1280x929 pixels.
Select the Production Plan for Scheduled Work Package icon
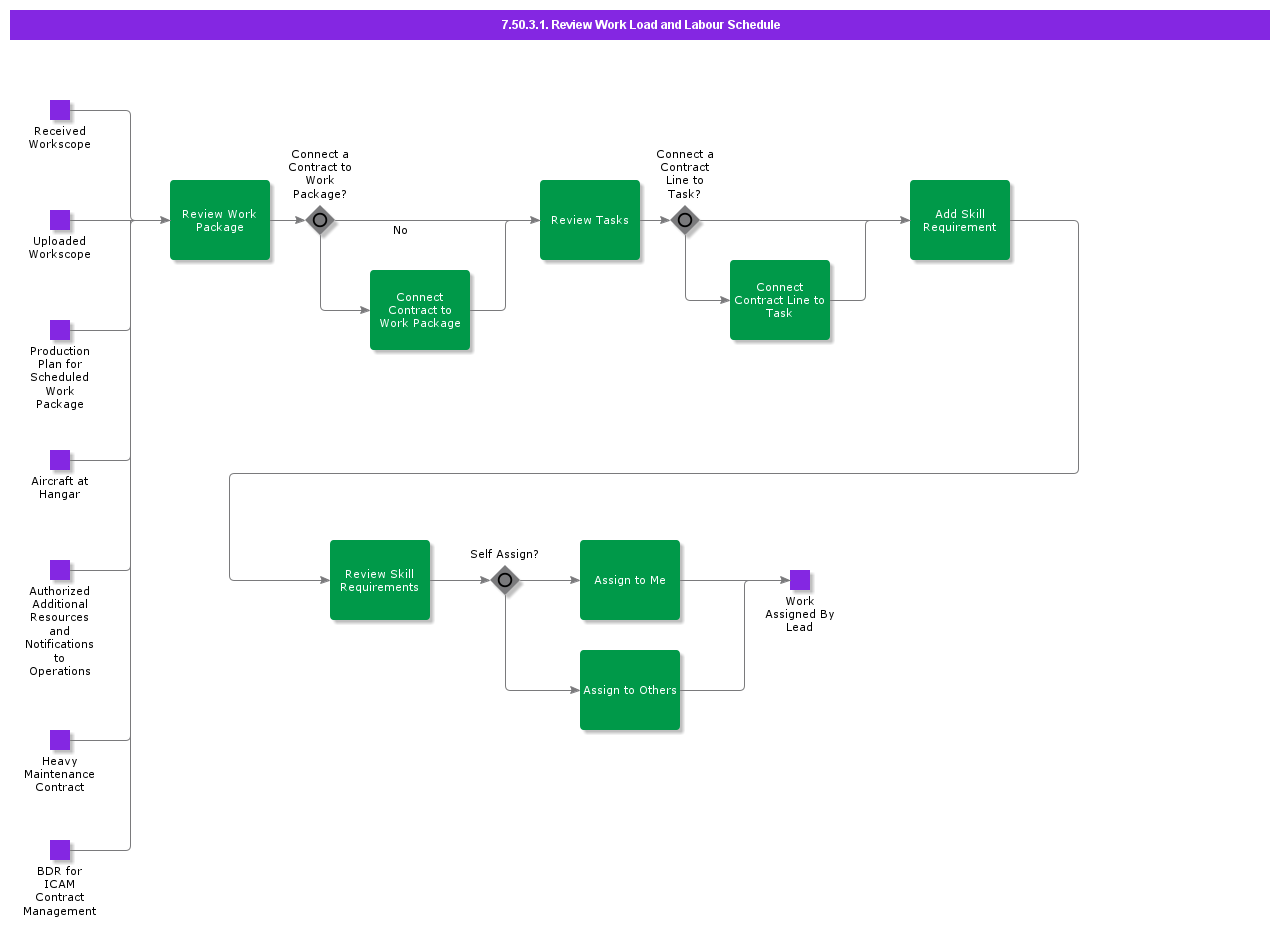60,330
